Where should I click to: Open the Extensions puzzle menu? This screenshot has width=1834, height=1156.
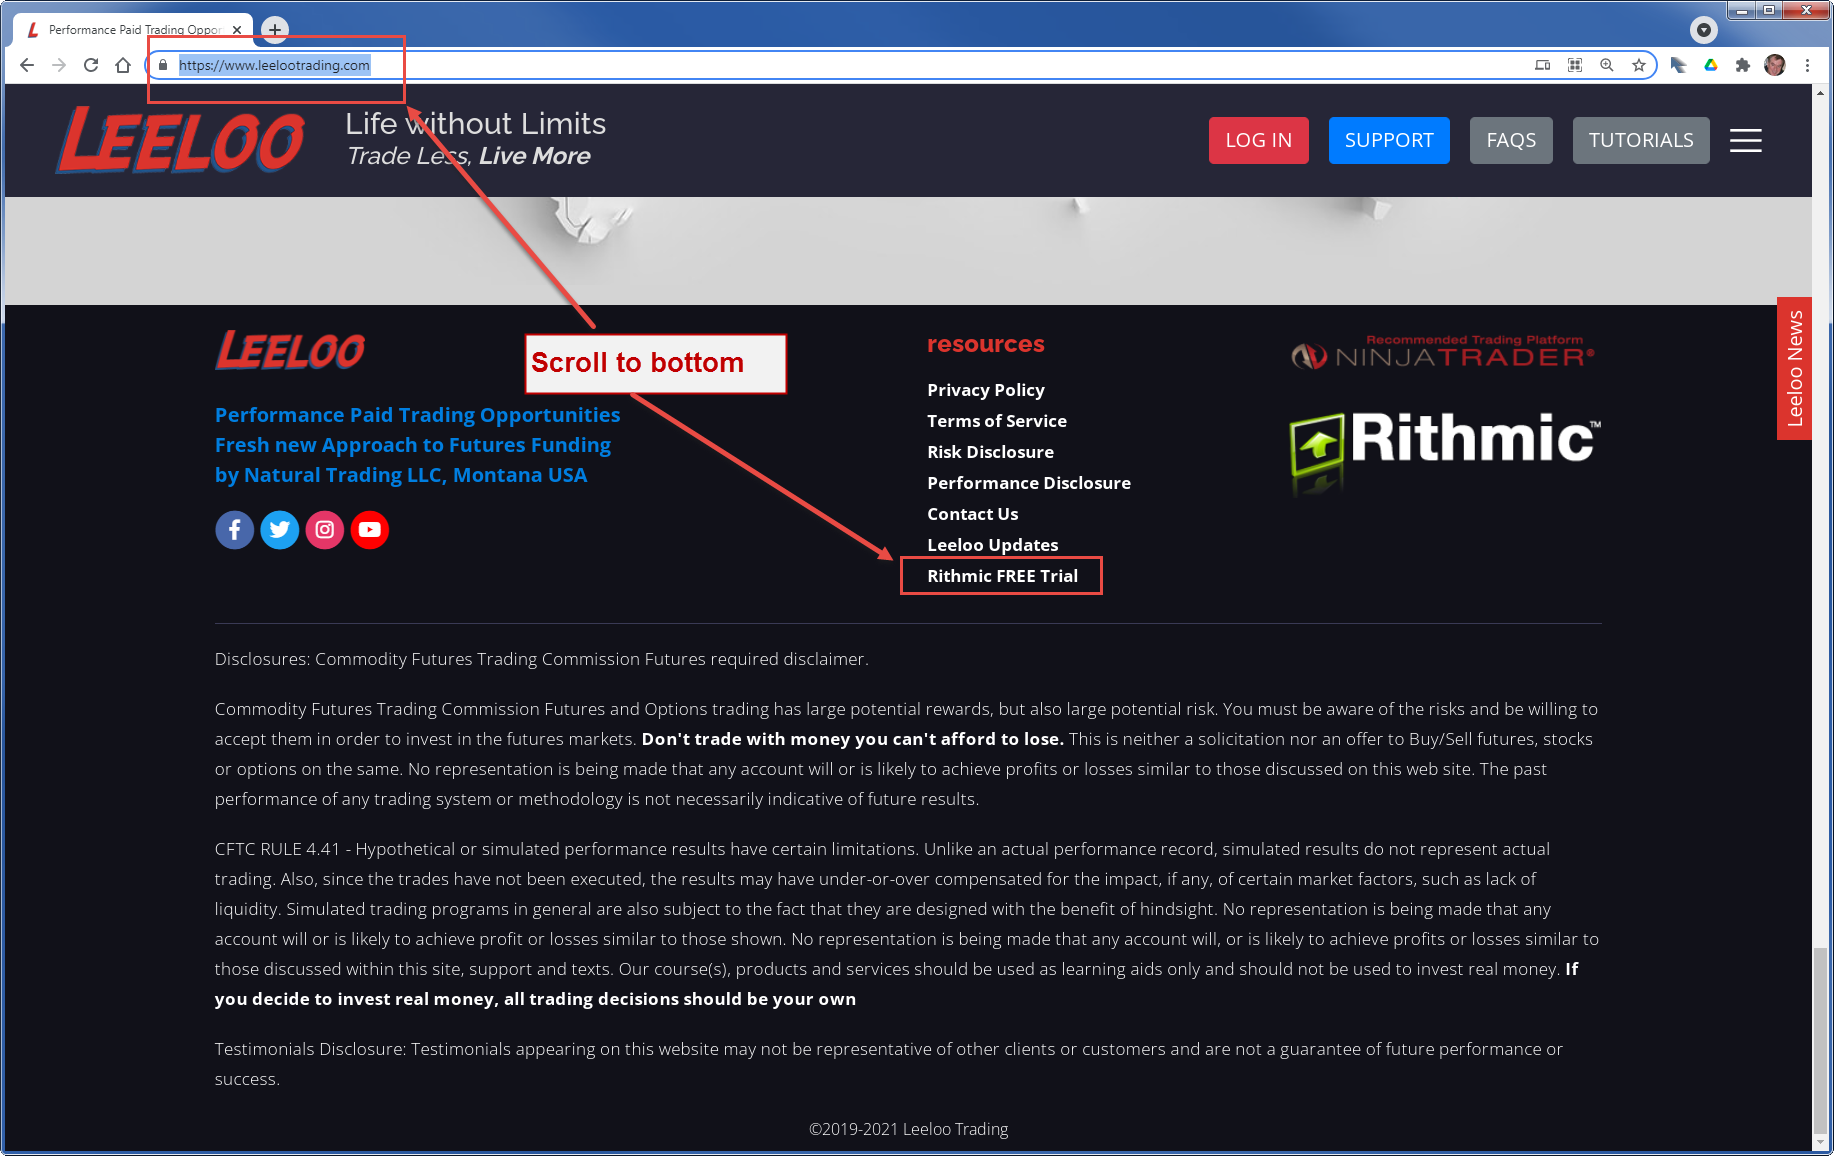[x=1743, y=65]
